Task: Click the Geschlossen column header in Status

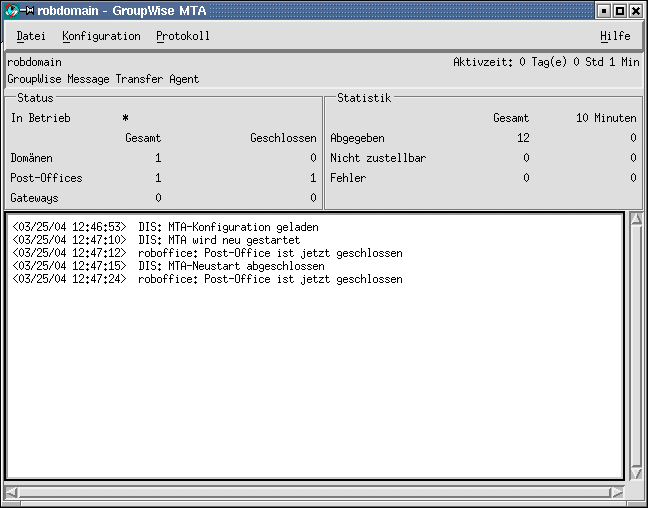Action: pos(284,138)
